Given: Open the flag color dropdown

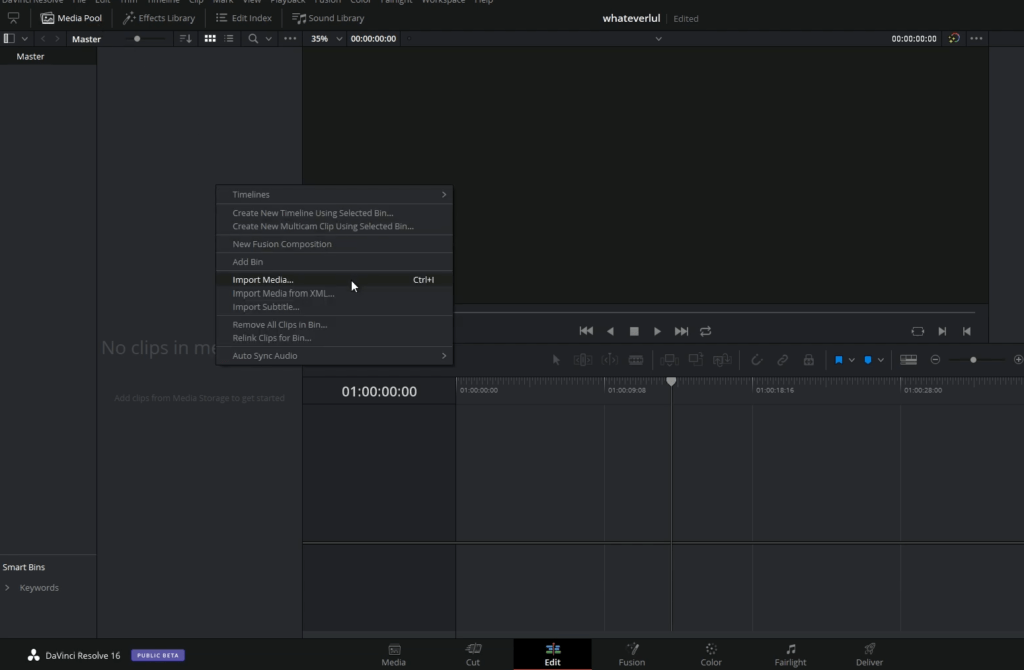Looking at the screenshot, I should pos(852,360).
